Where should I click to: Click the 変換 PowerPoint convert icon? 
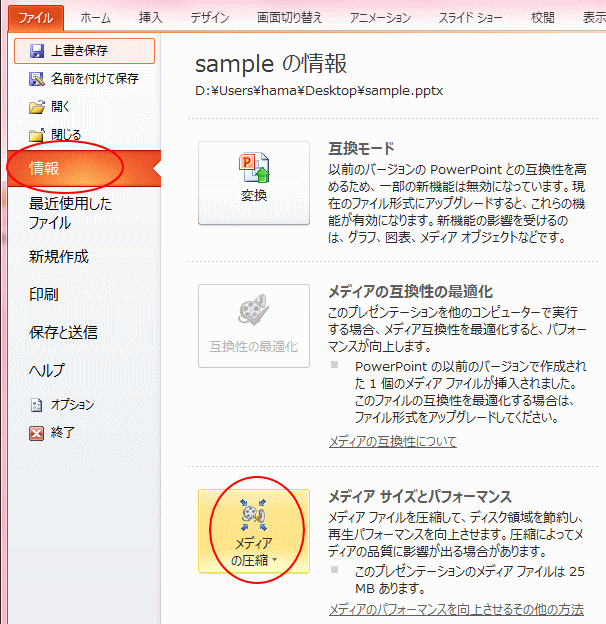pos(254,167)
